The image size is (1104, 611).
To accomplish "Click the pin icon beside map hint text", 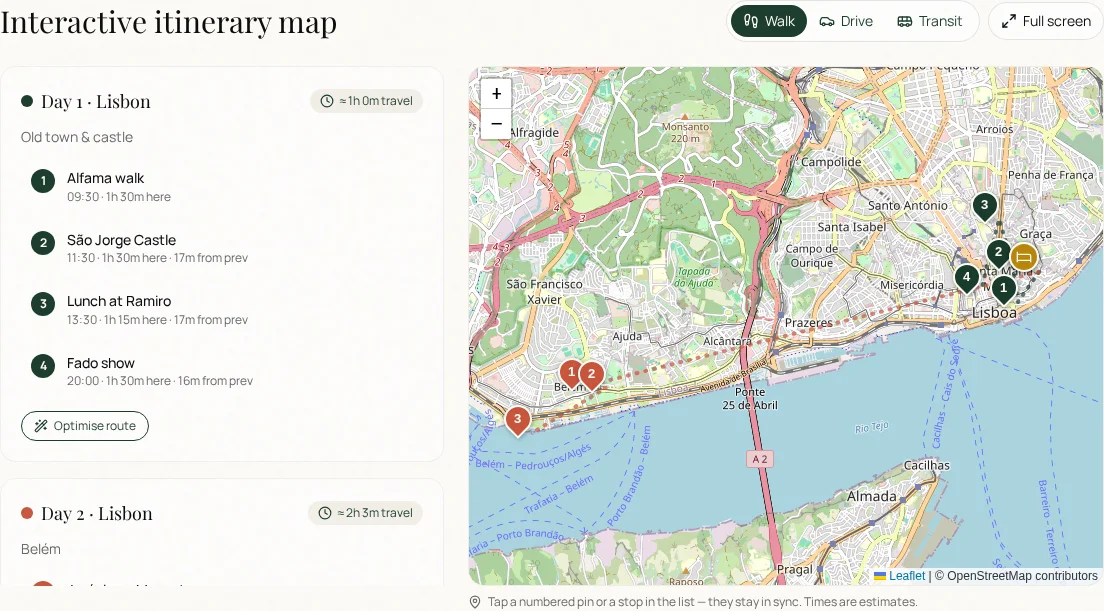I will [475, 602].
